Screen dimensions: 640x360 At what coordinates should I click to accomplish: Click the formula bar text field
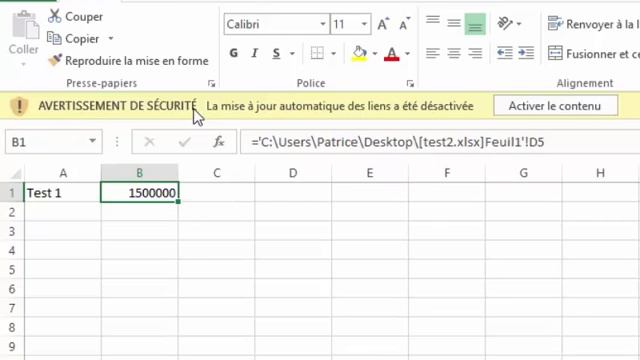click(x=440, y=142)
